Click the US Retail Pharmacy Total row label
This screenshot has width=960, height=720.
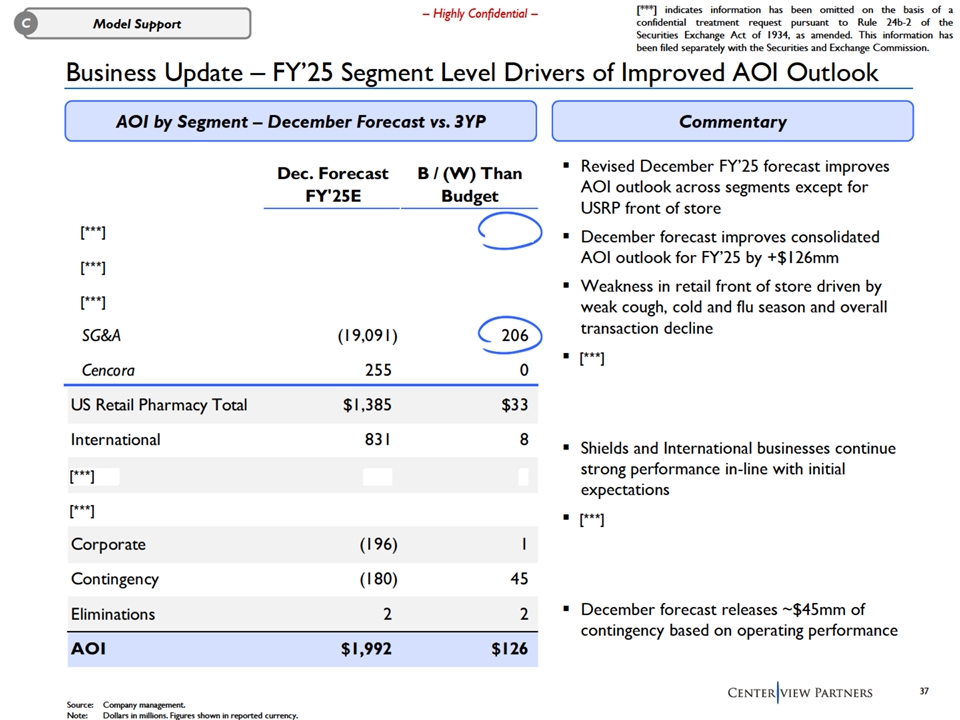[x=159, y=405]
